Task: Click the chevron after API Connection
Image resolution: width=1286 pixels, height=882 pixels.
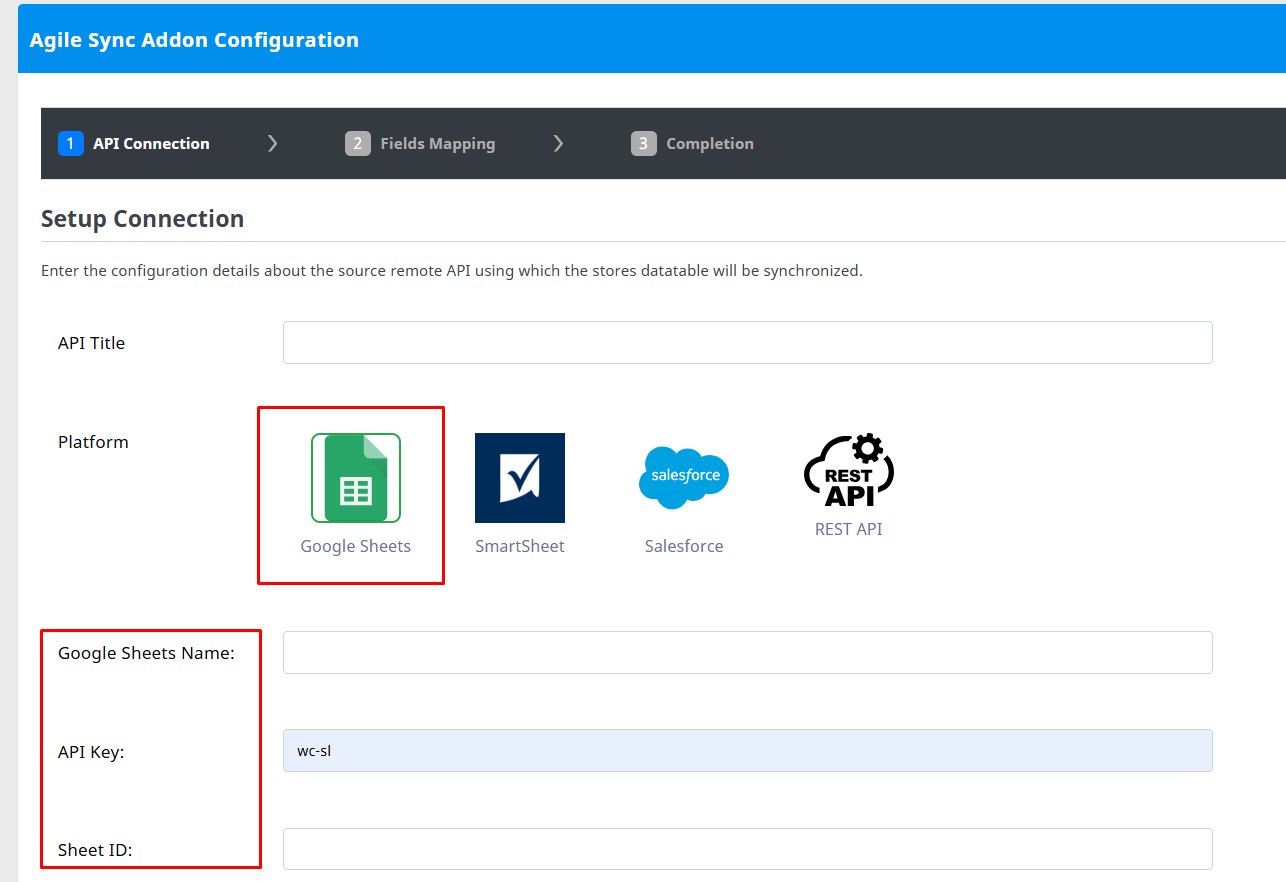Action: (272, 144)
